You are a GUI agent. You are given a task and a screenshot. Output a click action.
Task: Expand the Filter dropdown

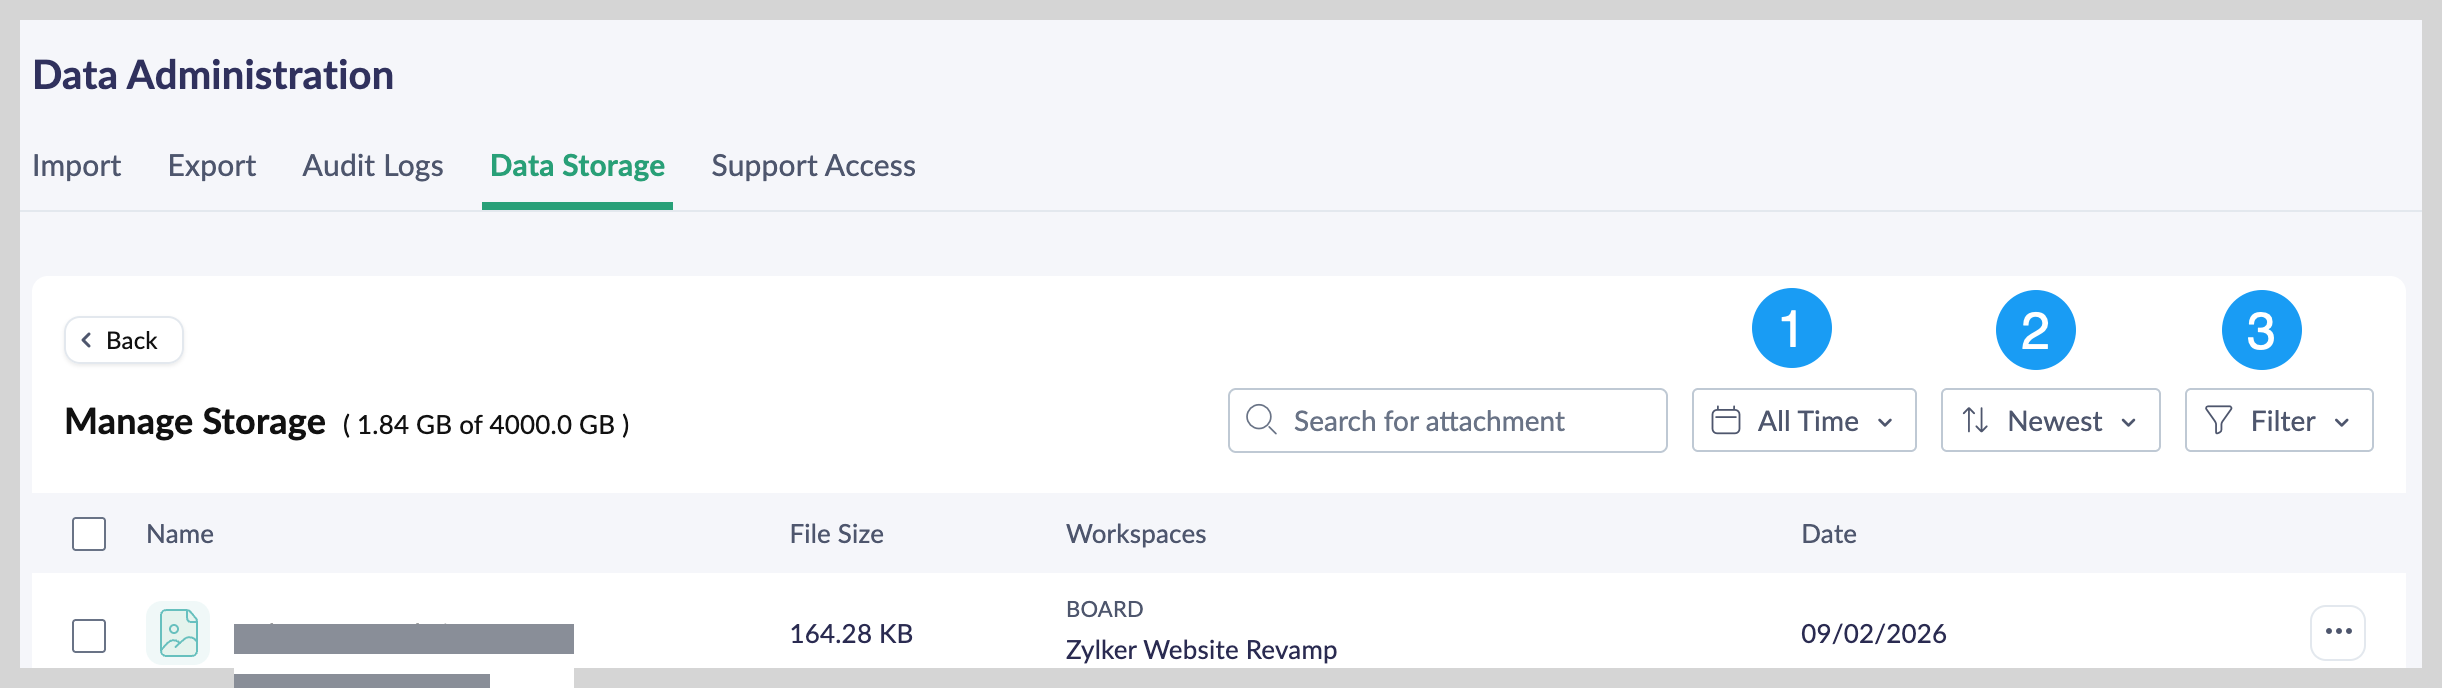click(x=2279, y=420)
